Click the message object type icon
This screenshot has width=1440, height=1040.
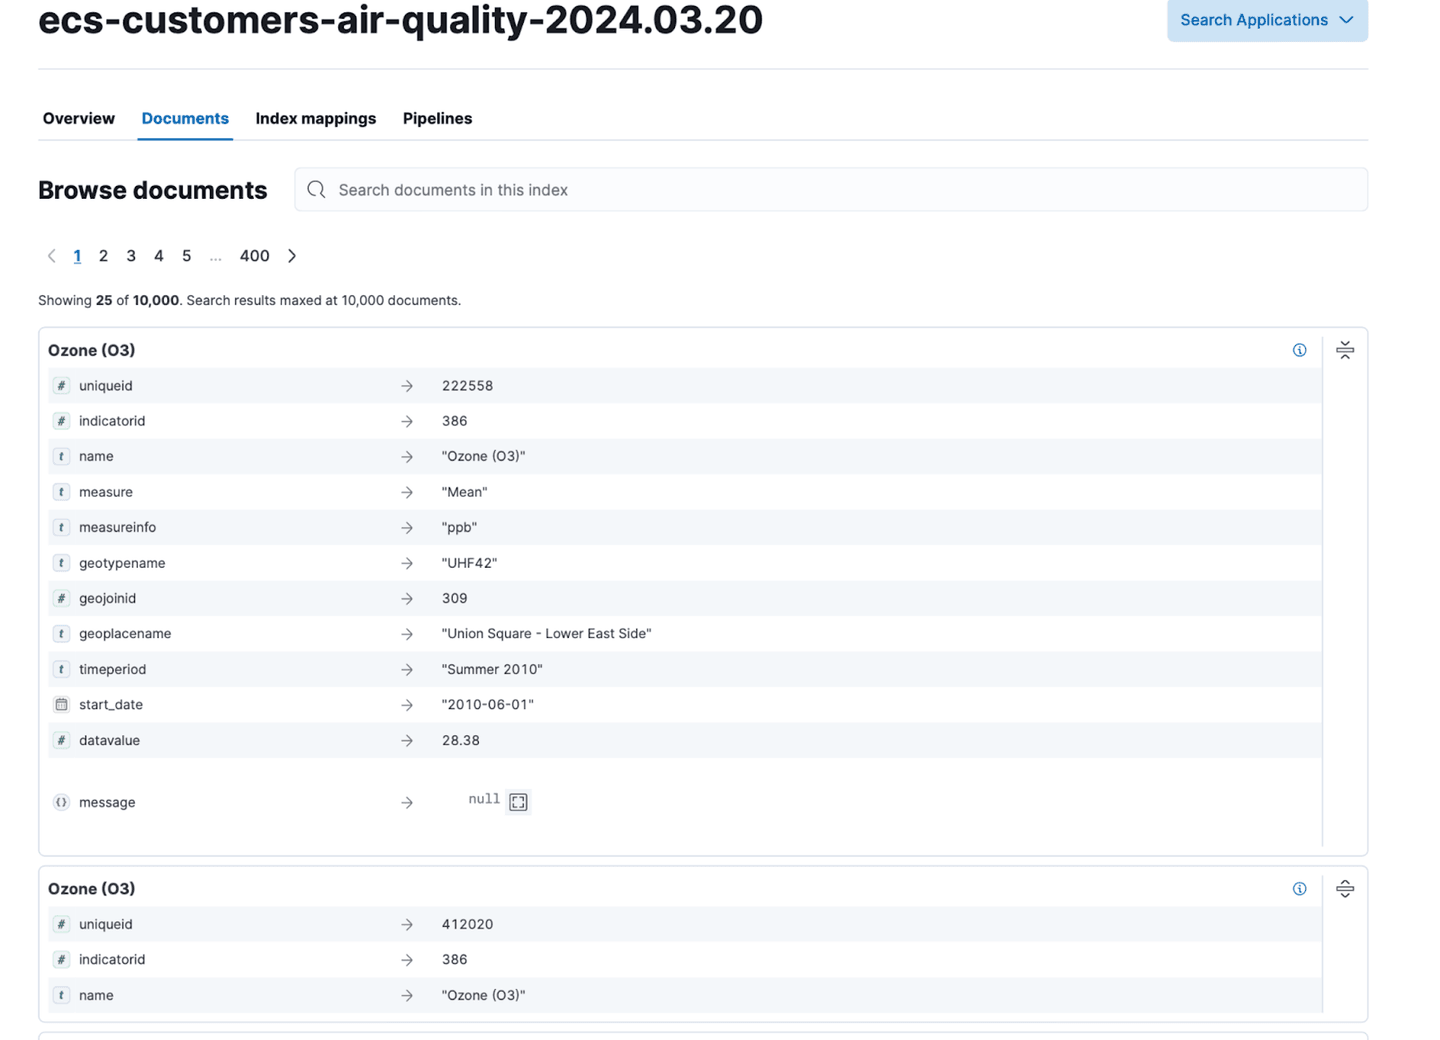point(61,802)
